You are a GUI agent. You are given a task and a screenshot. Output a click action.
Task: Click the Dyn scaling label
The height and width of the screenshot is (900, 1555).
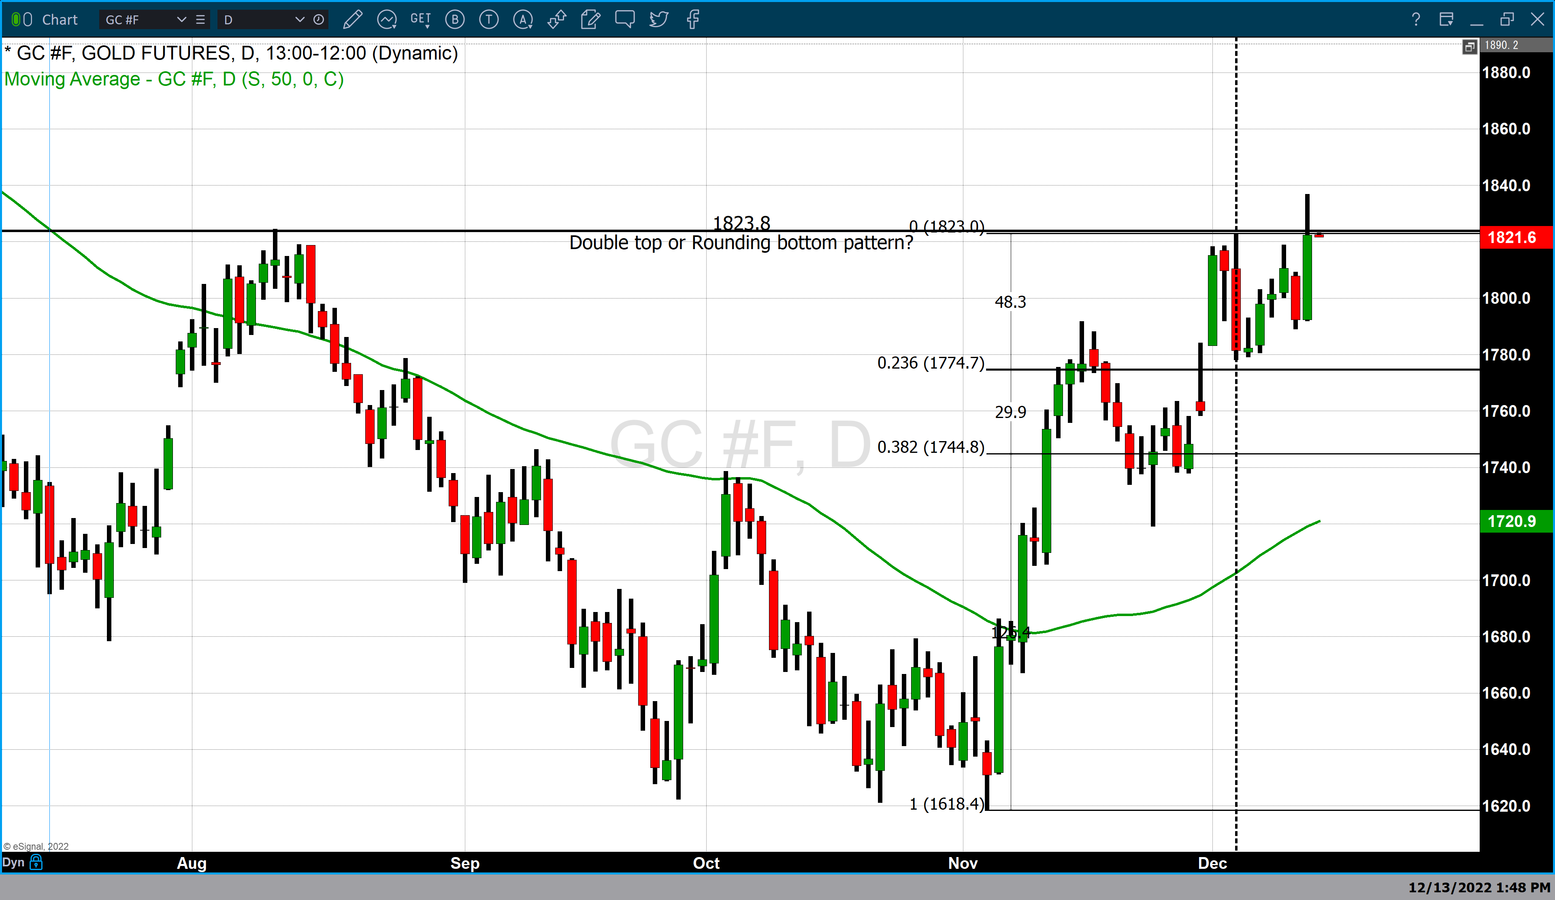coord(13,862)
